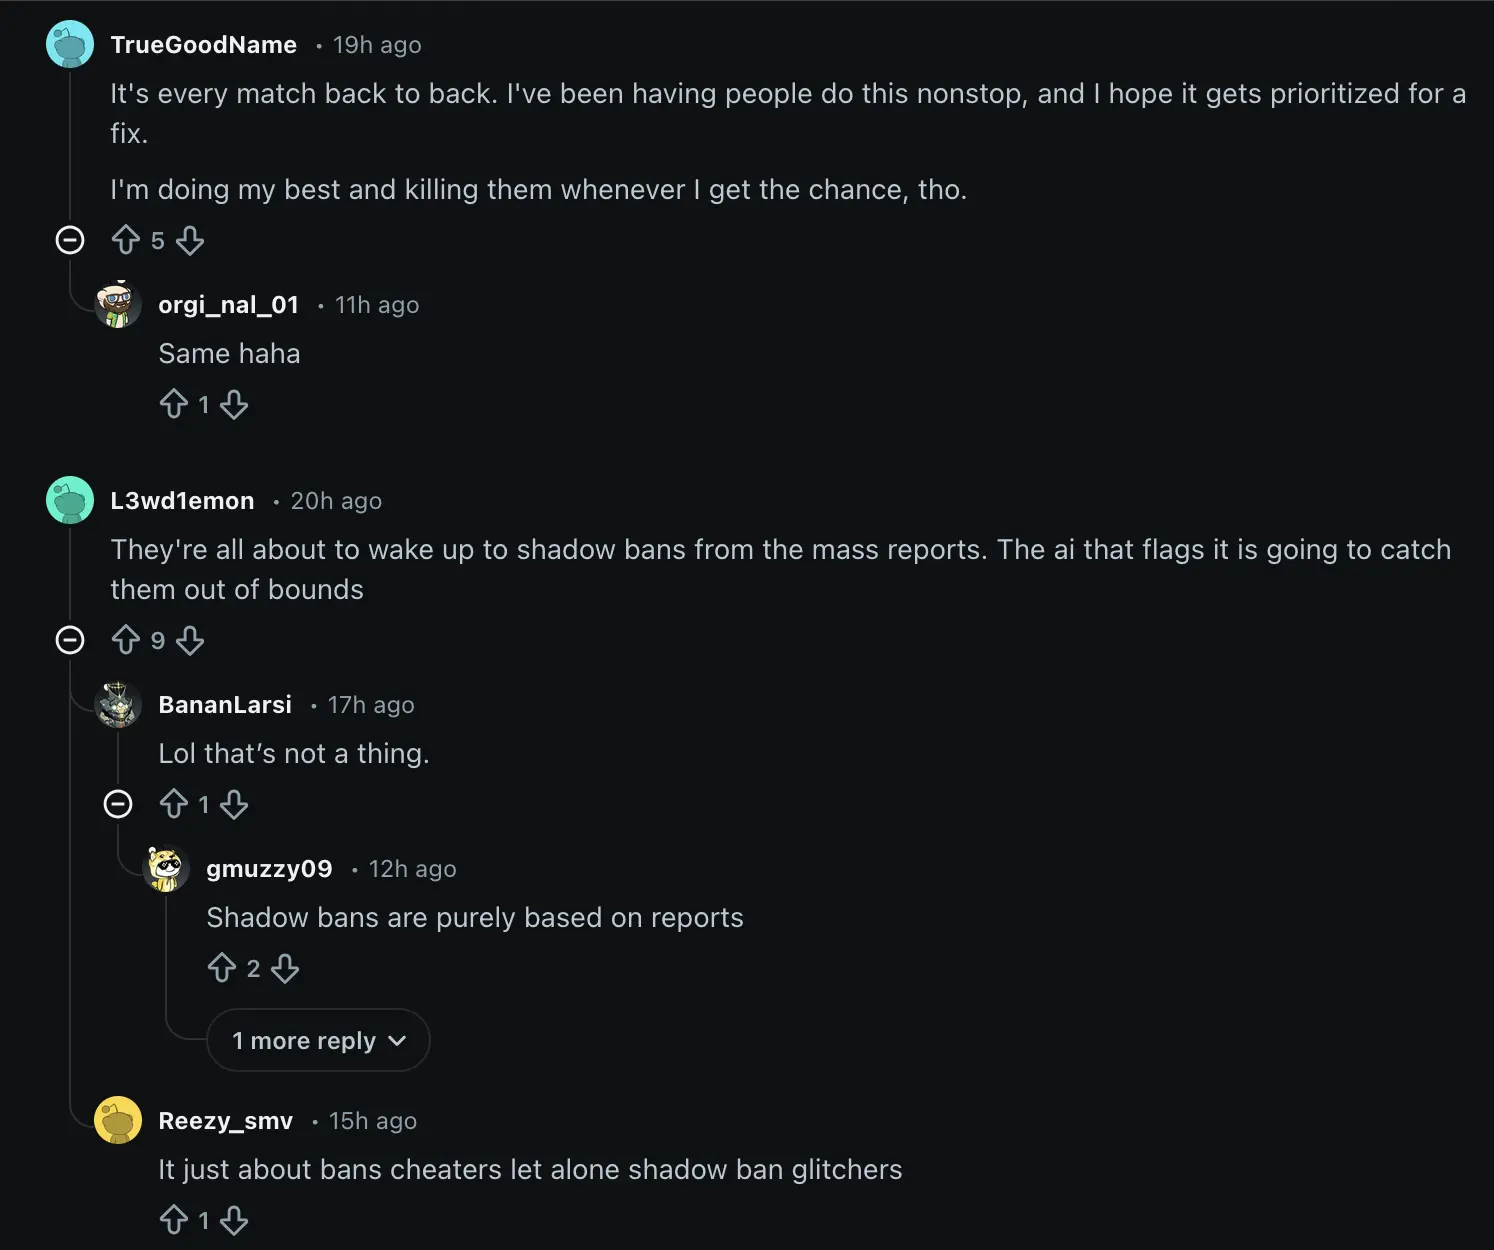View Reezy_smv's yellow avatar
1494x1250 pixels.
[x=118, y=1120]
